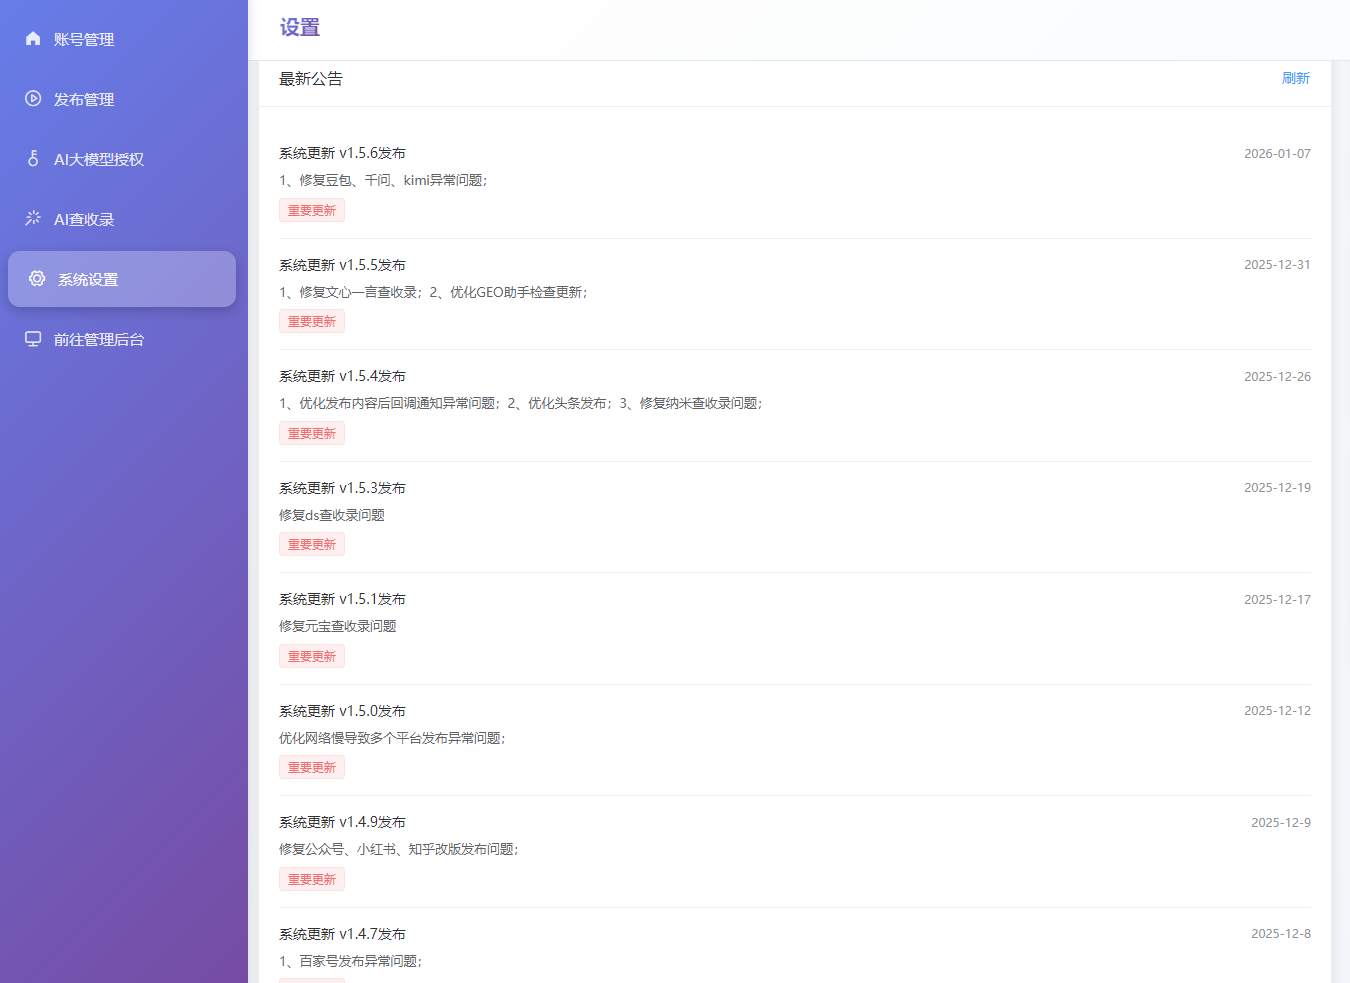1350x983 pixels.
Task: Click the AI查收录 sparkle icon
Action: 32,218
